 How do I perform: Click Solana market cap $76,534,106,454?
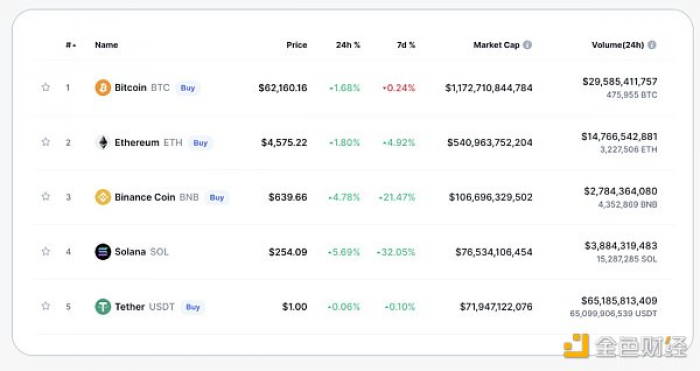click(494, 252)
